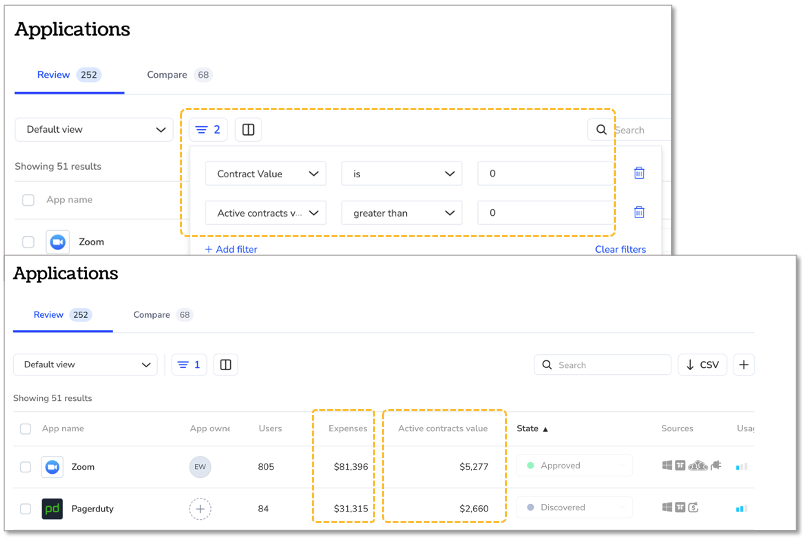Open Active contracts v... field dropdown
The width and height of the screenshot is (802, 538).
(265, 213)
